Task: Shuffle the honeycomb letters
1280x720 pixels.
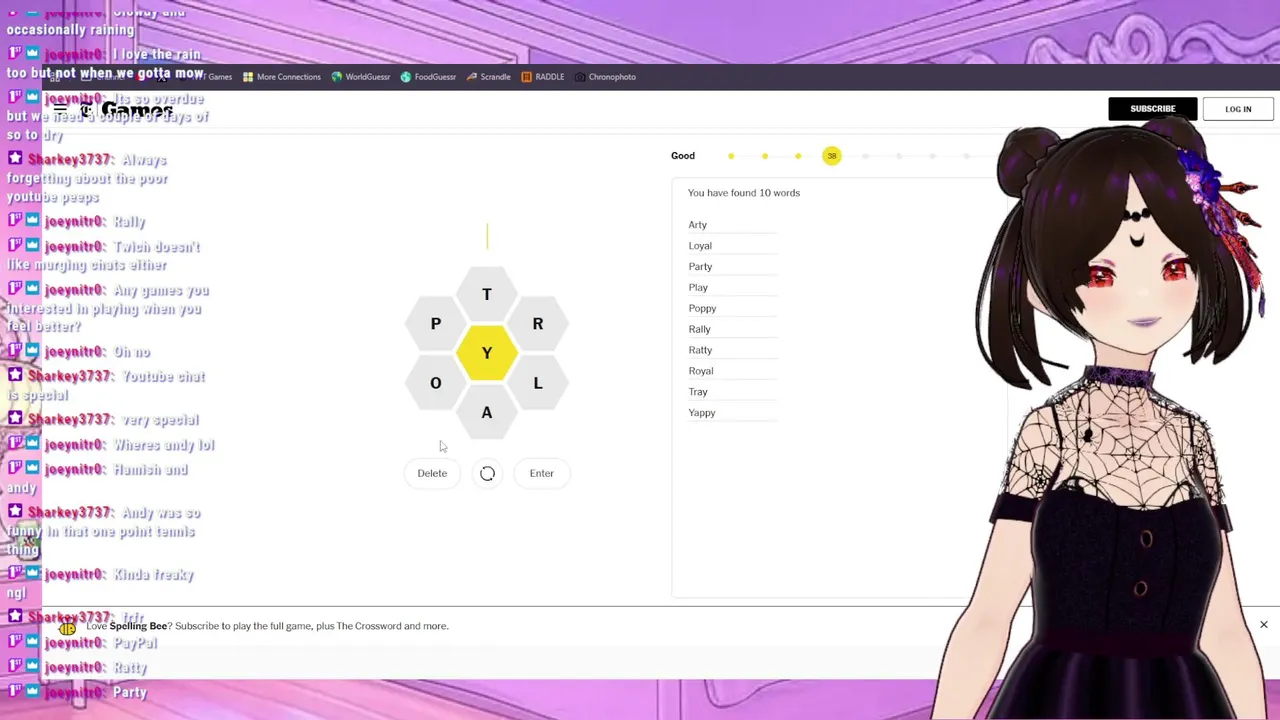Action: (487, 473)
